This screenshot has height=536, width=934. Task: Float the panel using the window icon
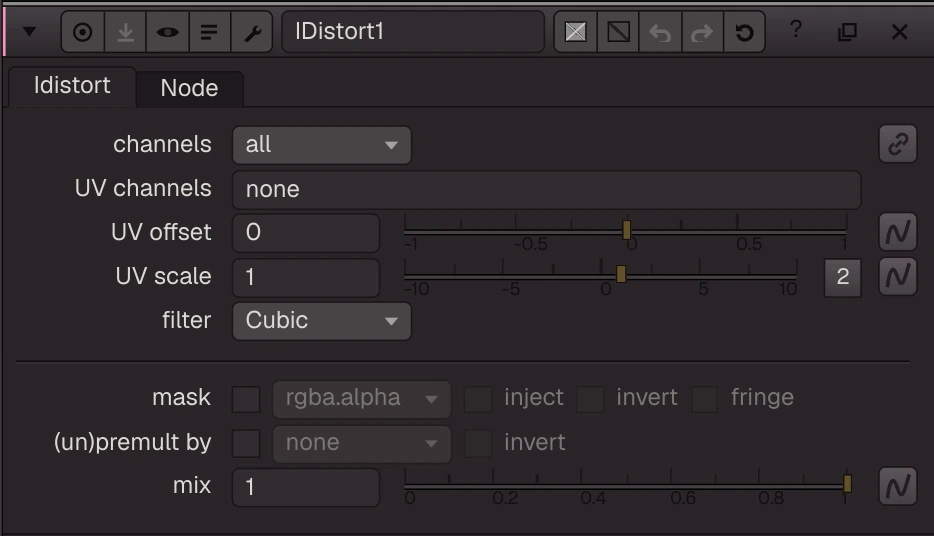coord(847,32)
